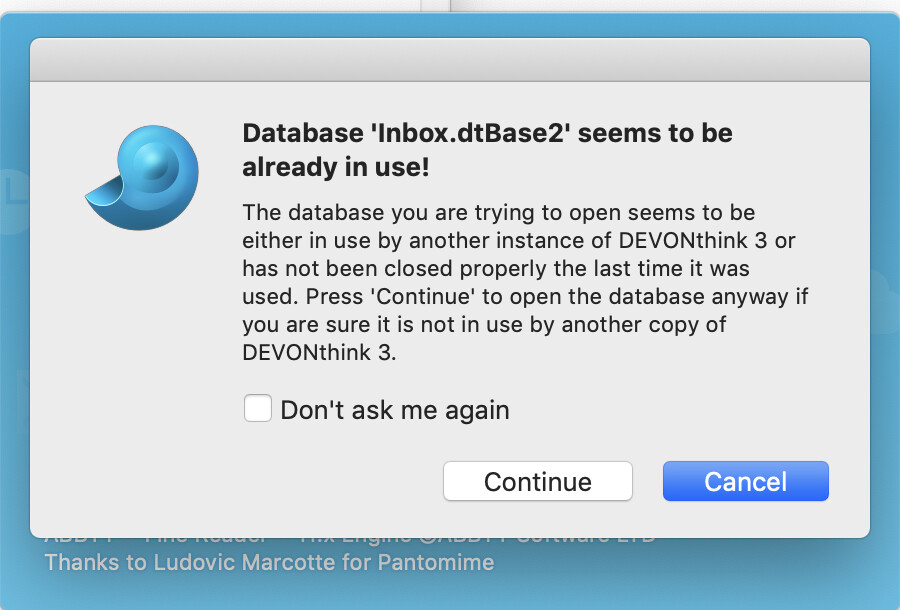Click the faint shape at the right window edge
The width and height of the screenshot is (900, 610).
(884, 298)
